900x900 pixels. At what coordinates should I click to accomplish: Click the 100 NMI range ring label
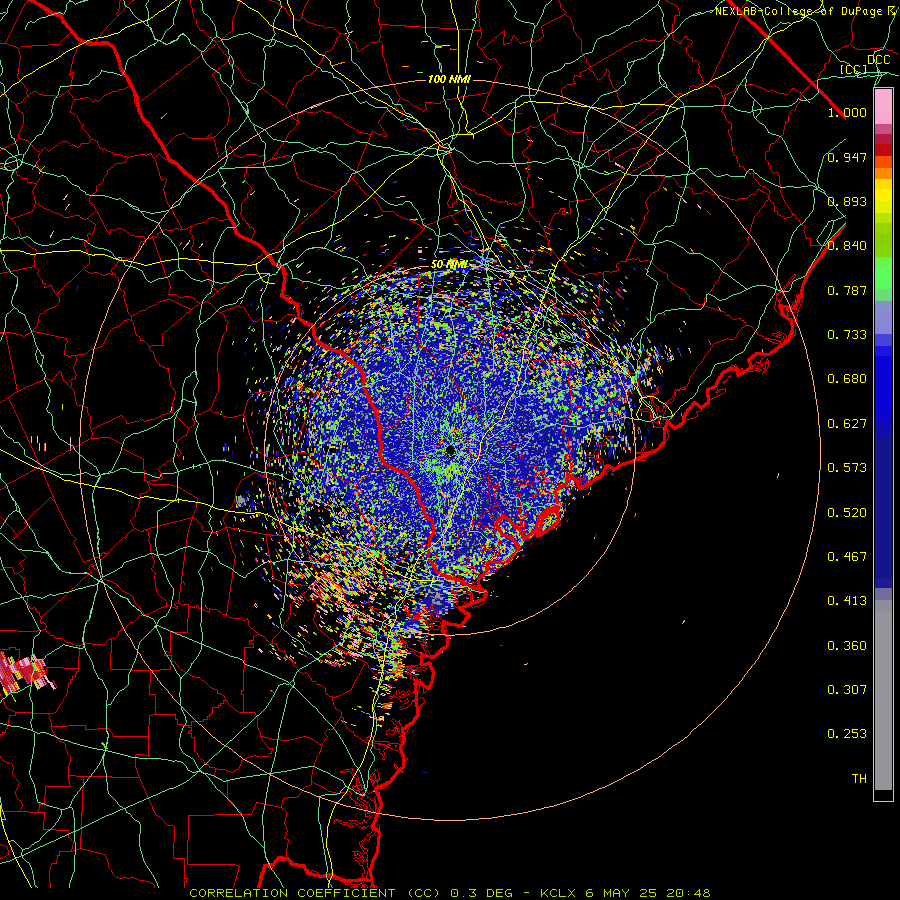(x=449, y=79)
